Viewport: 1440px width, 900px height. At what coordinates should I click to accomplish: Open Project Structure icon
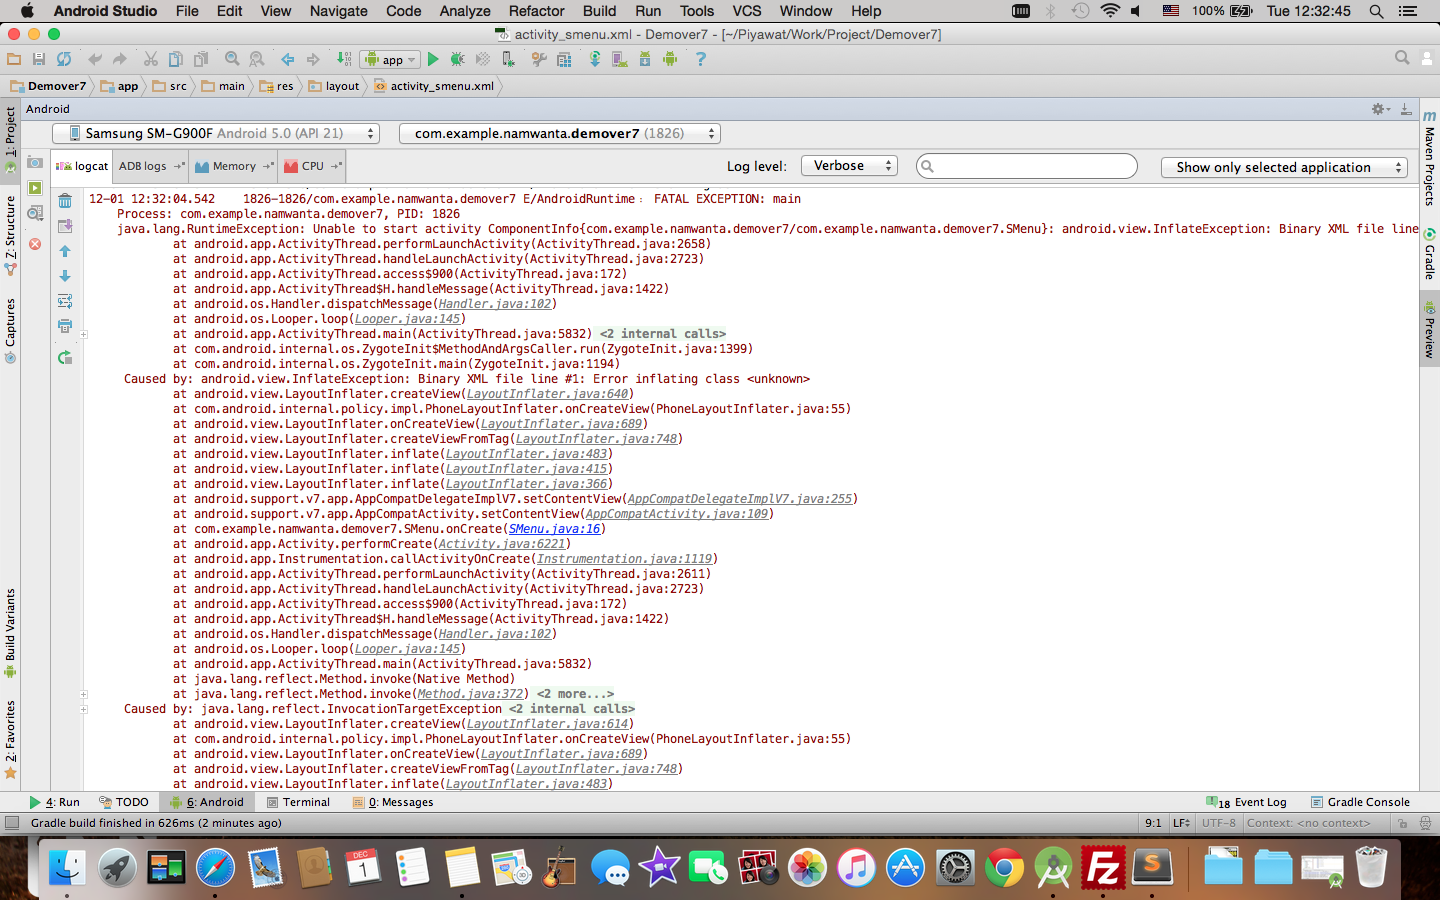click(564, 59)
